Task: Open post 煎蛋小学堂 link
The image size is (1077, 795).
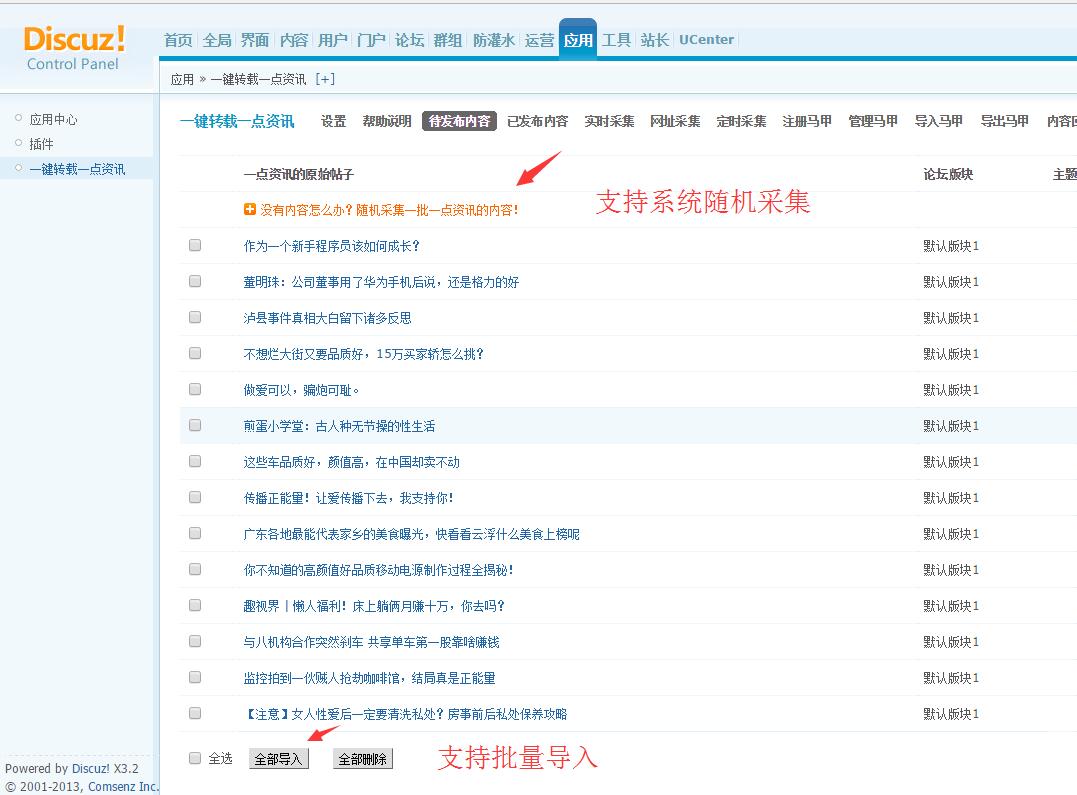Action: click(x=339, y=426)
